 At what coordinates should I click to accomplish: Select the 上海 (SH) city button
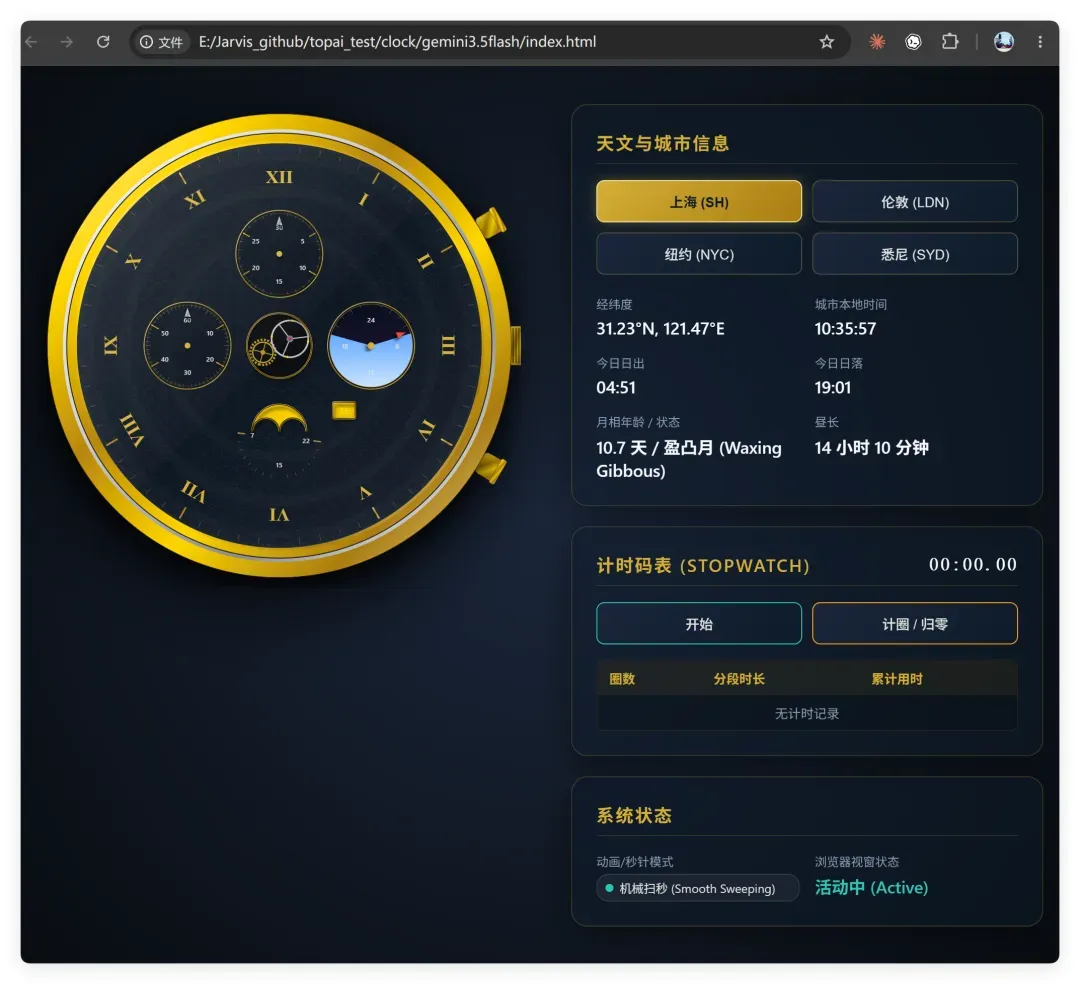pyautogui.click(x=698, y=201)
